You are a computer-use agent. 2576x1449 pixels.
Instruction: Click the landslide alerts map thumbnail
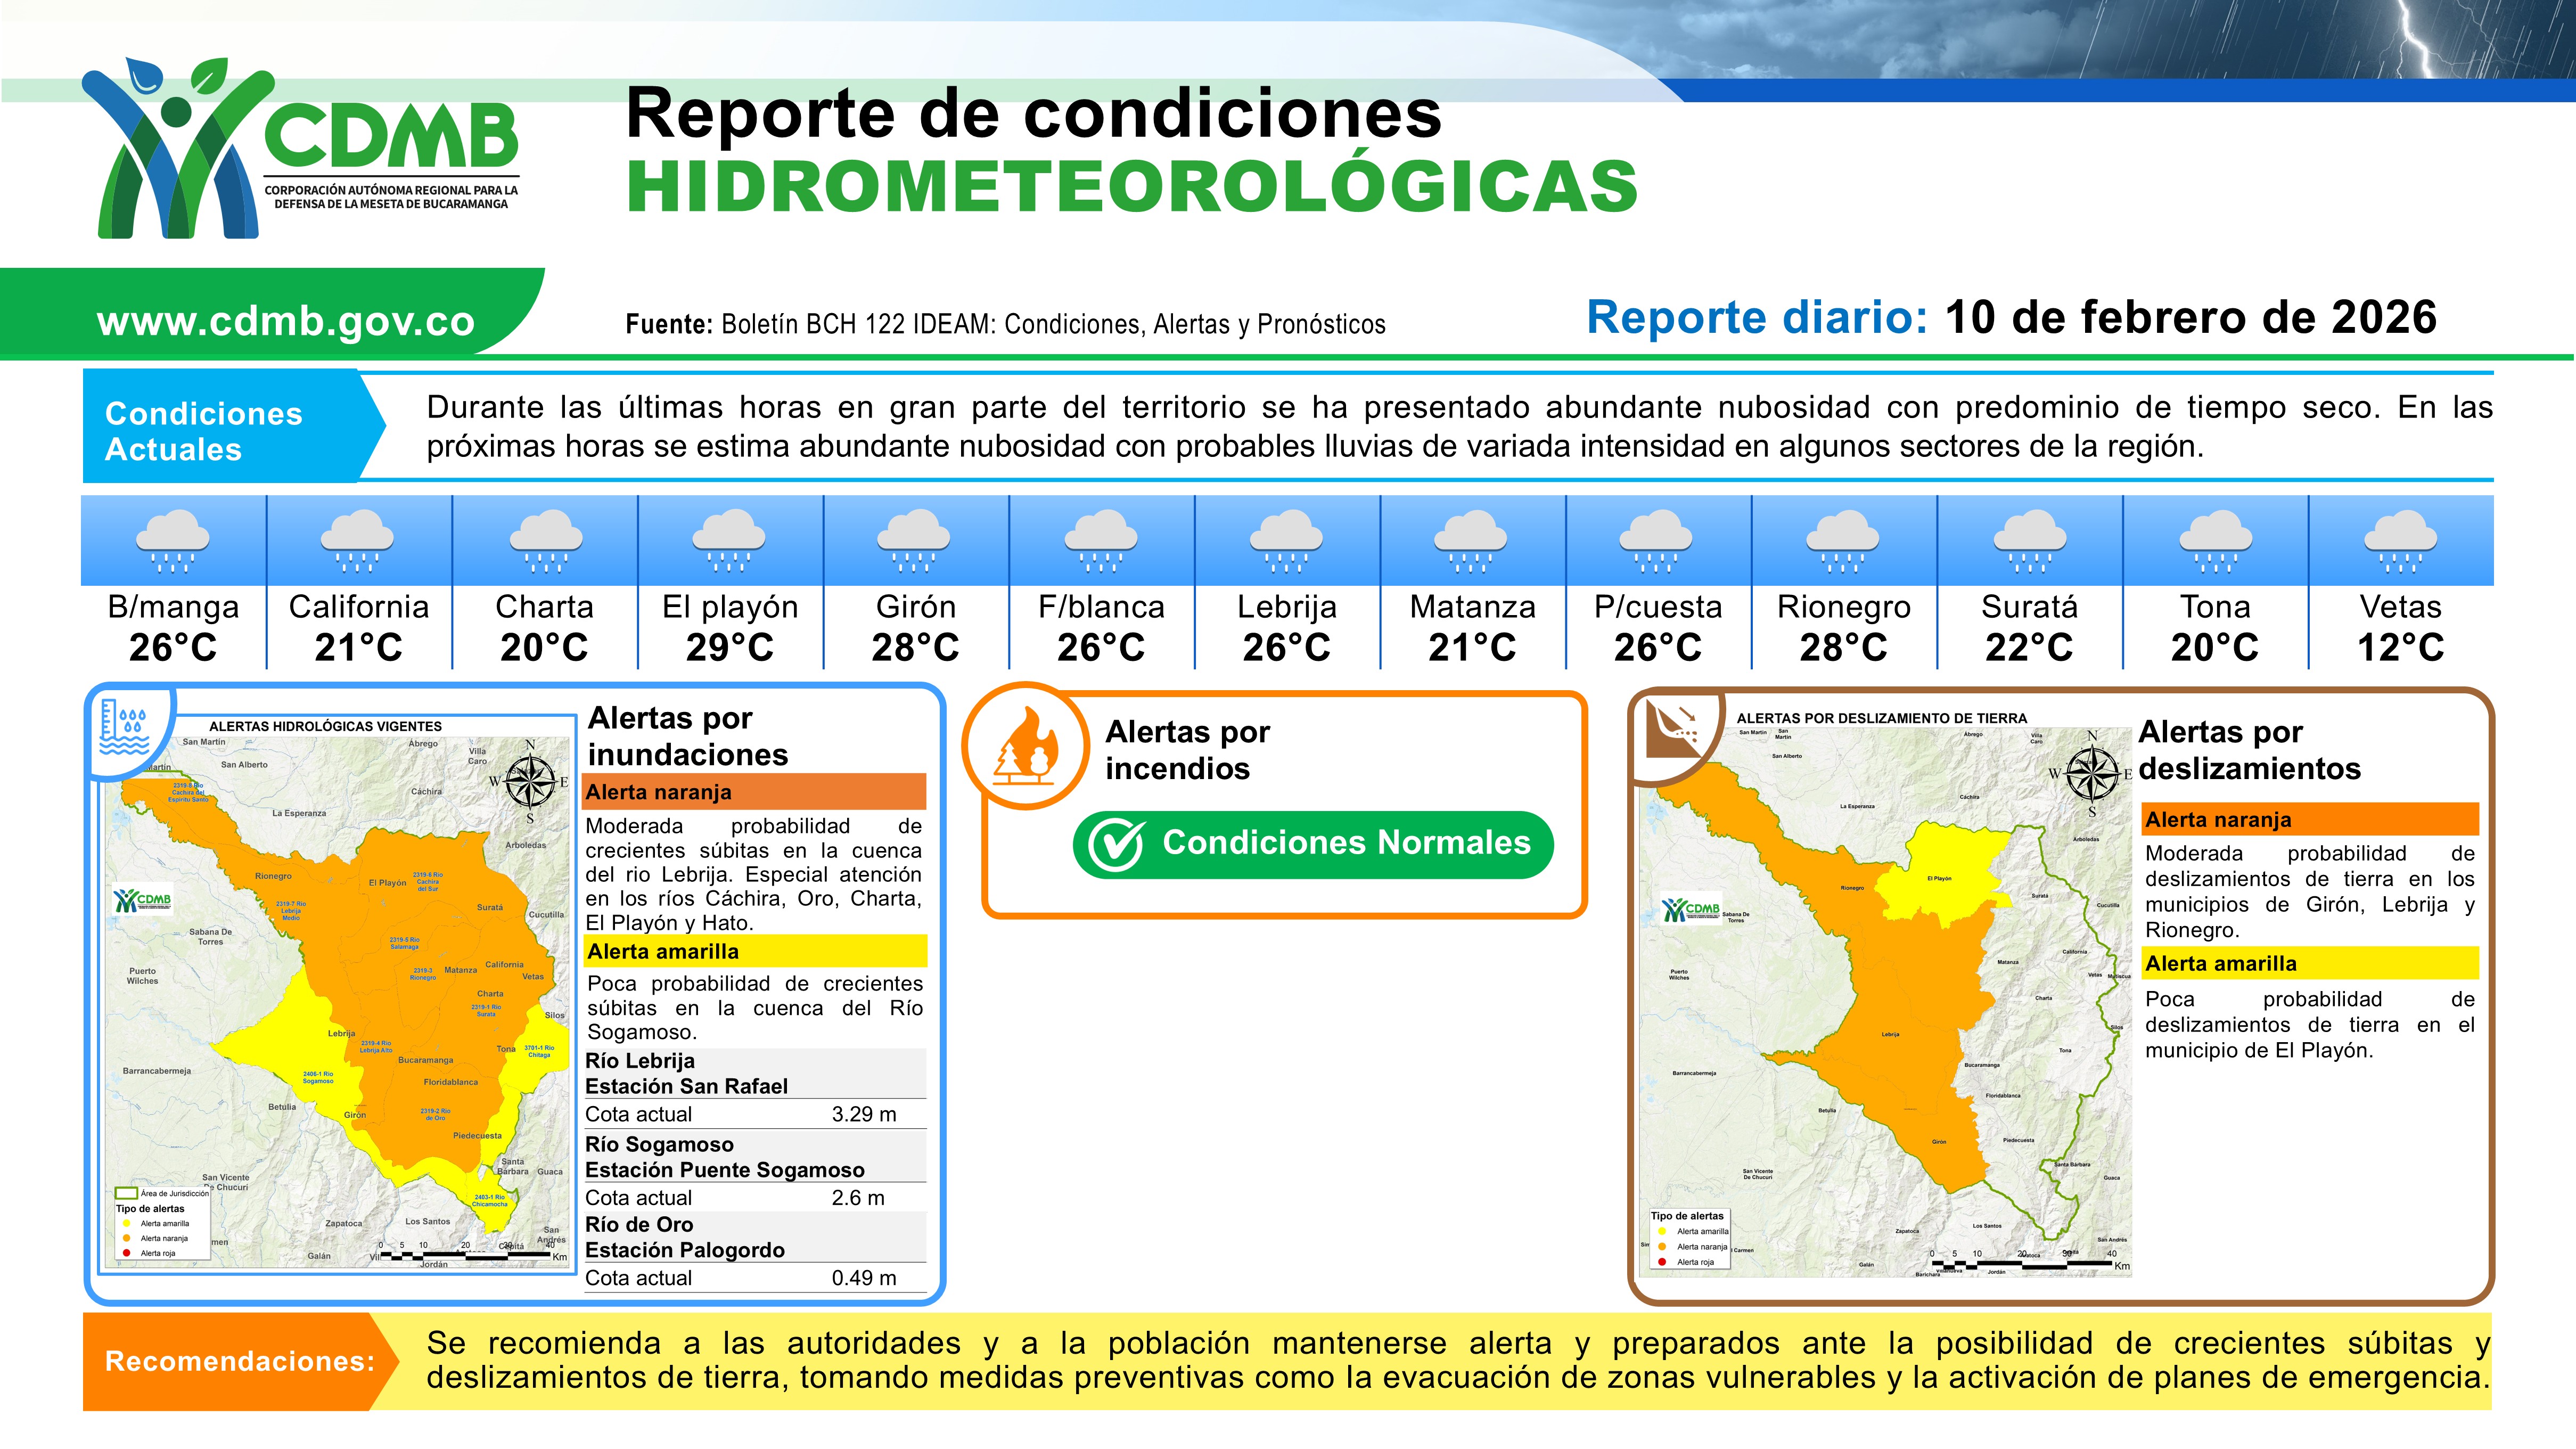[1885, 1000]
